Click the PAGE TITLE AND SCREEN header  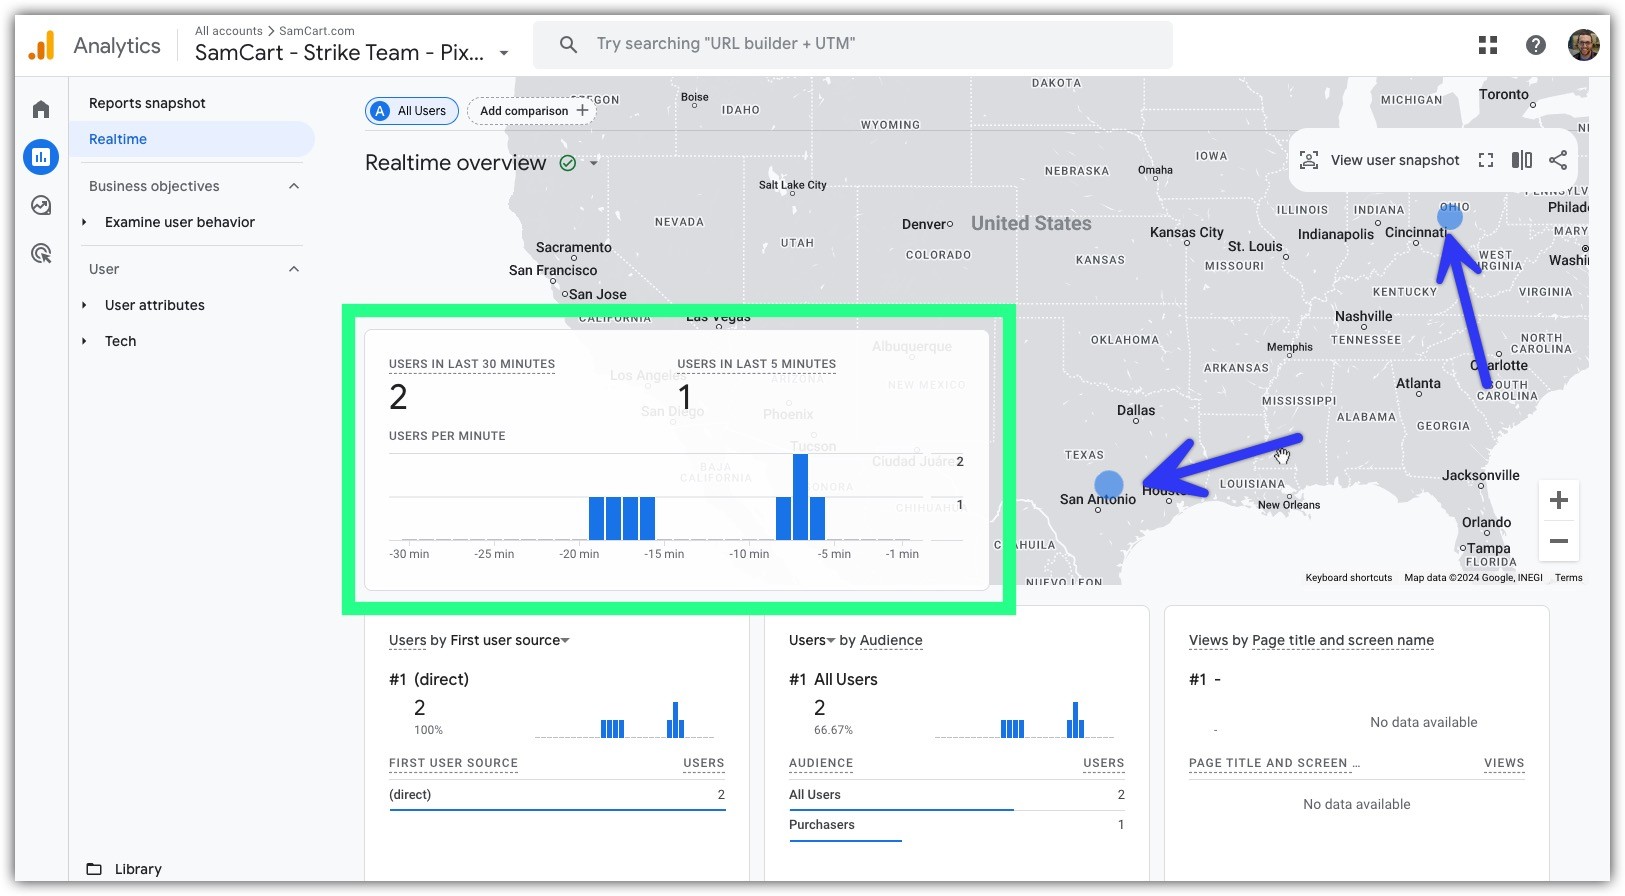click(x=1274, y=763)
